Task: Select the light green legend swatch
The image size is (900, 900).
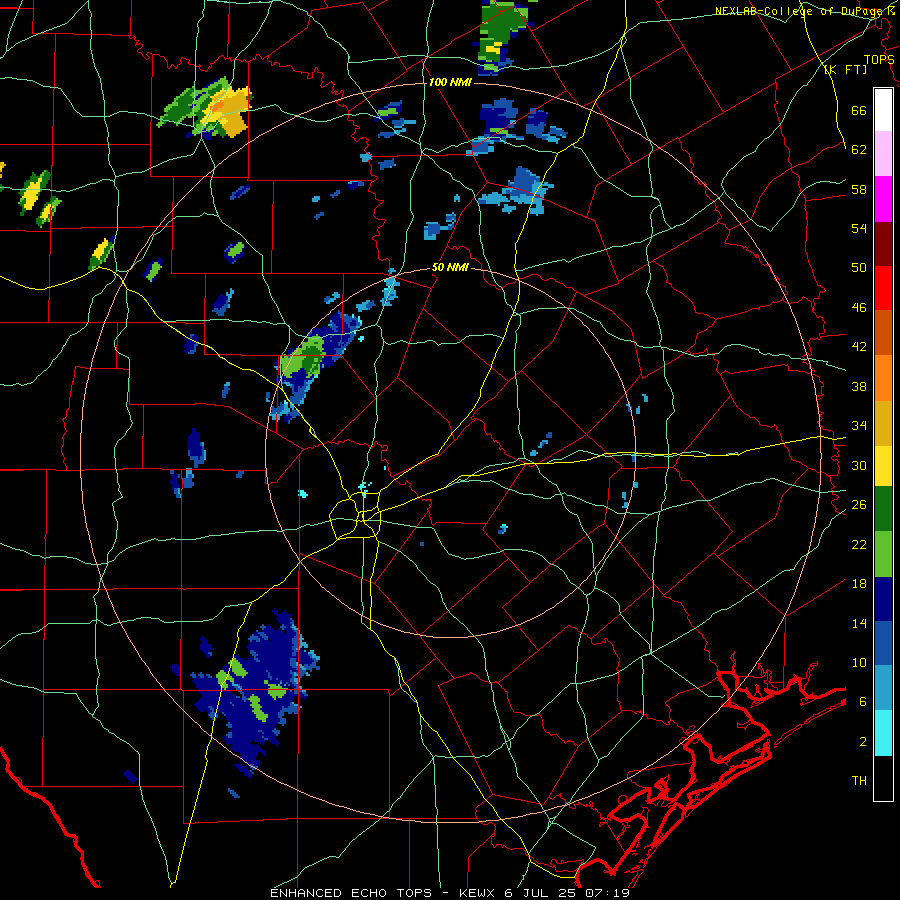Action: pos(883,554)
